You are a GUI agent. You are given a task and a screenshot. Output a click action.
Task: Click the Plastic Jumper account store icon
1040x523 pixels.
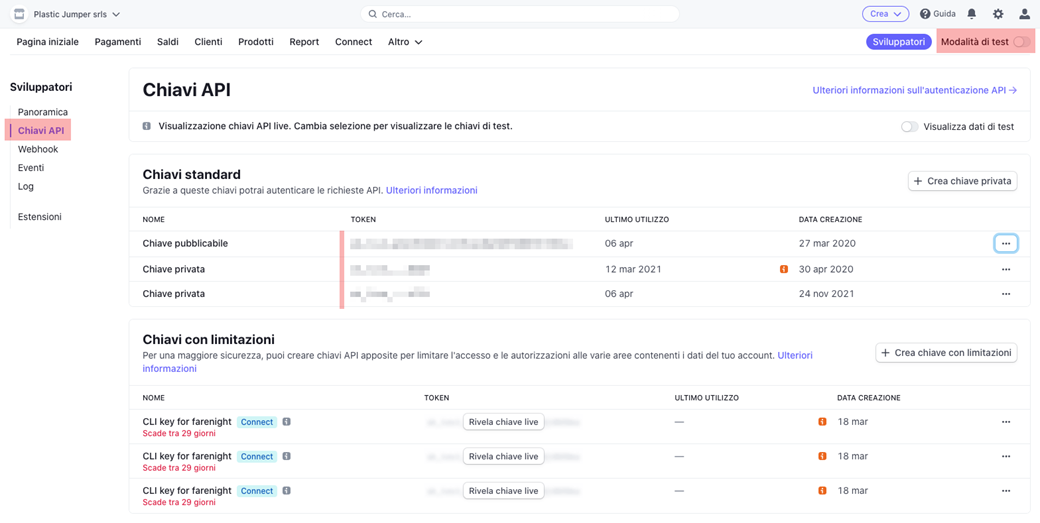(x=19, y=14)
